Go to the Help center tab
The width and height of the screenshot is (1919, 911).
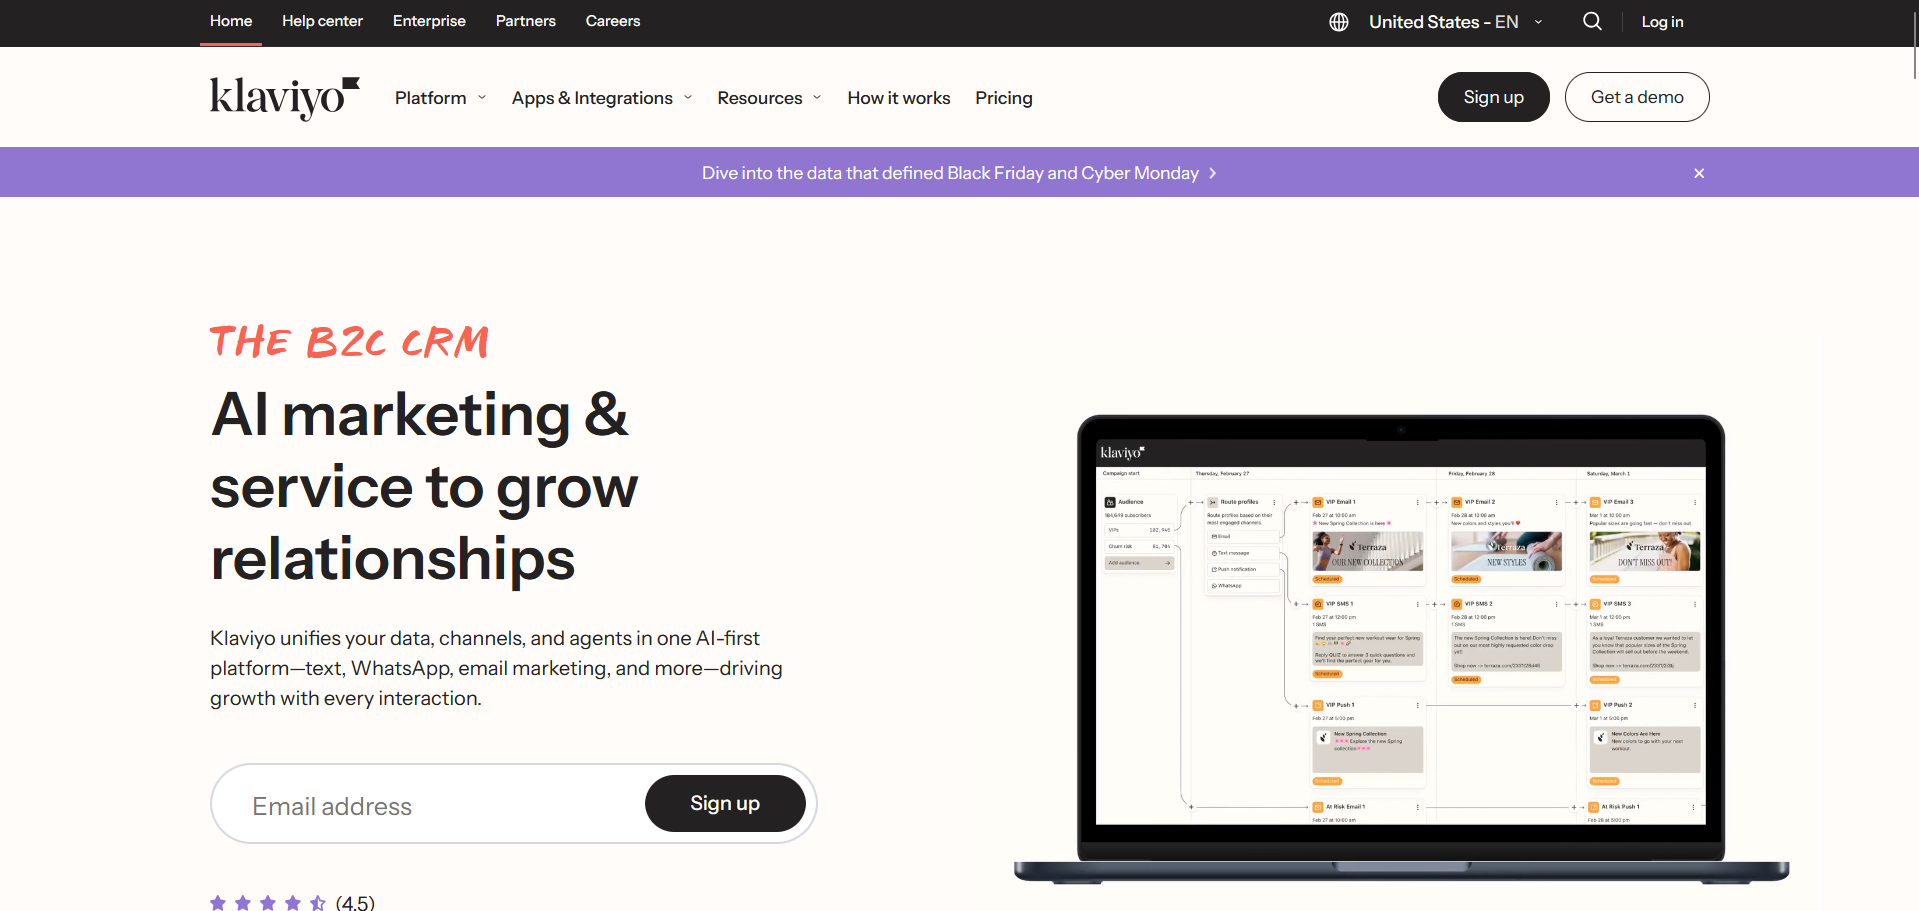click(x=322, y=21)
